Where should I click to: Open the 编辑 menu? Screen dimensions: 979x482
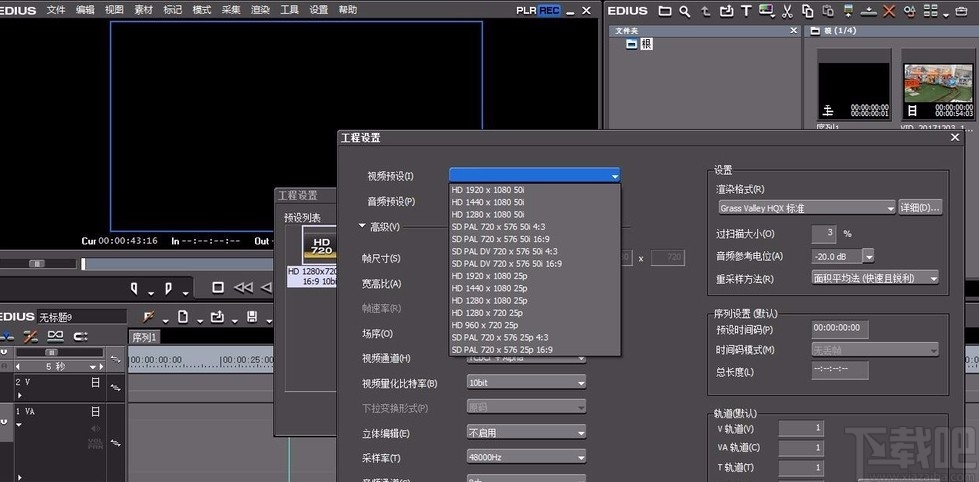[85, 10]
